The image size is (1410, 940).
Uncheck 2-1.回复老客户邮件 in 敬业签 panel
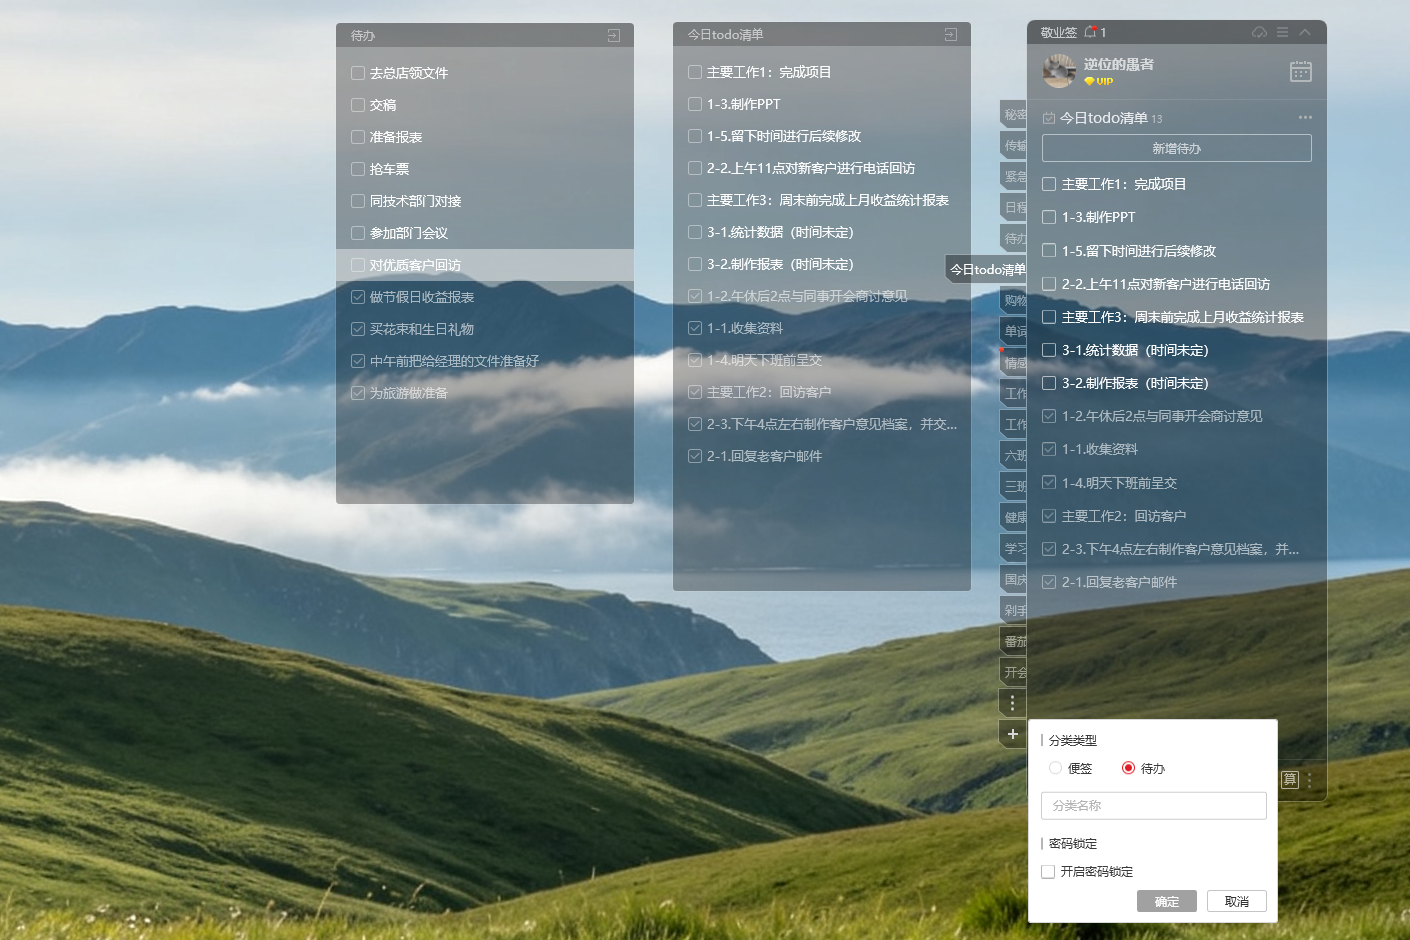1049,582
